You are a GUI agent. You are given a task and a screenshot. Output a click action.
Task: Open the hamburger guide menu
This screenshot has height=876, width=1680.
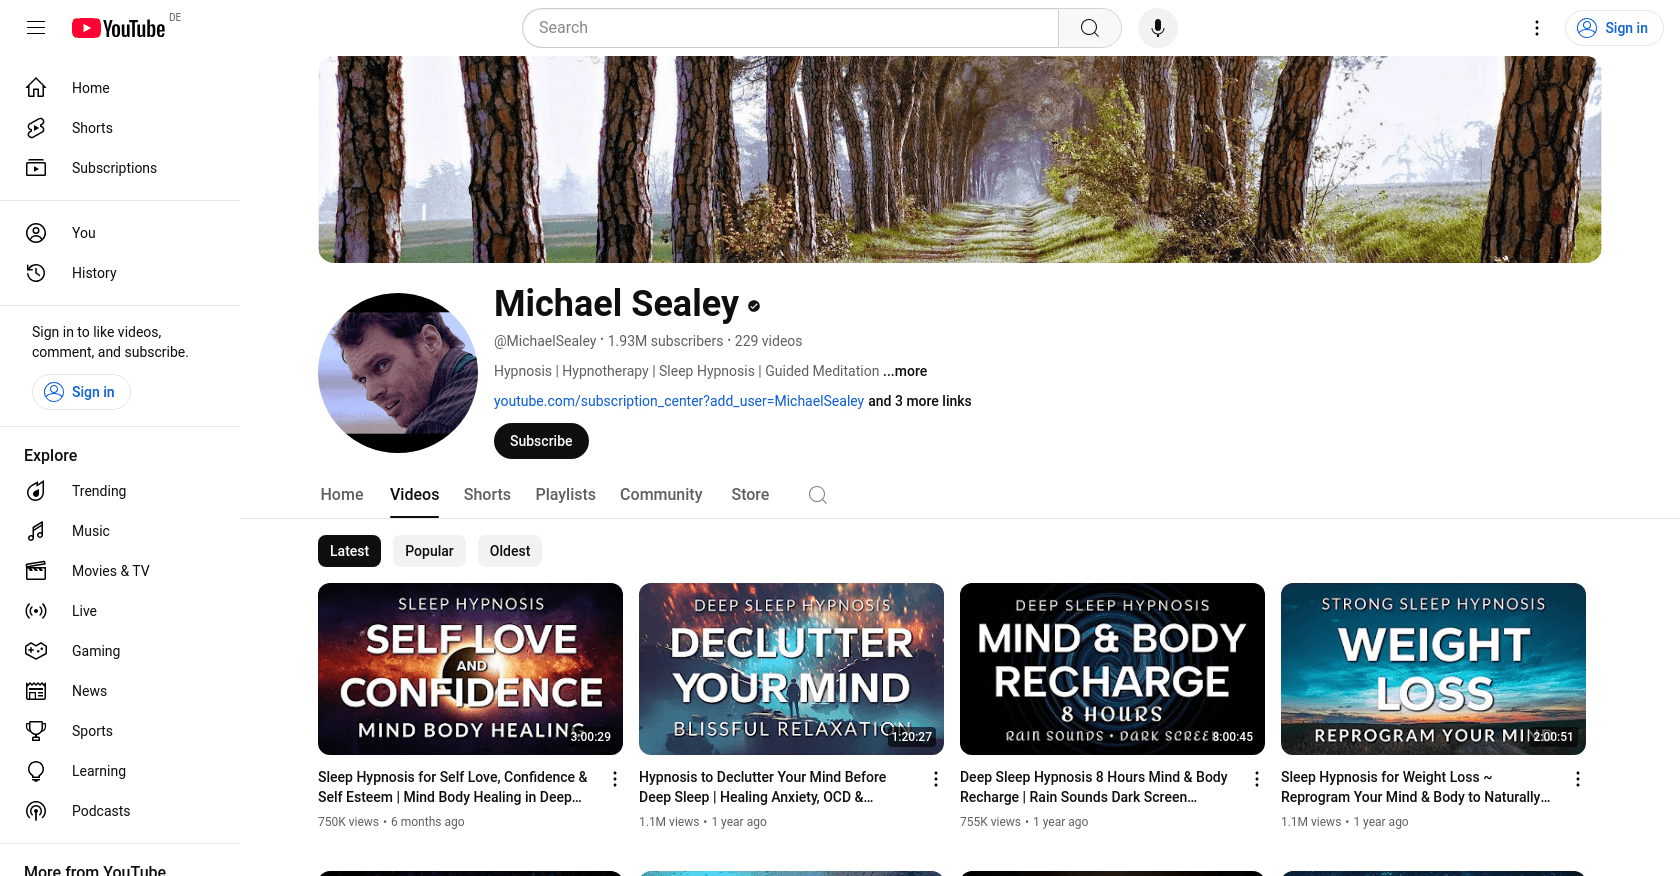(x=36, y=28)
